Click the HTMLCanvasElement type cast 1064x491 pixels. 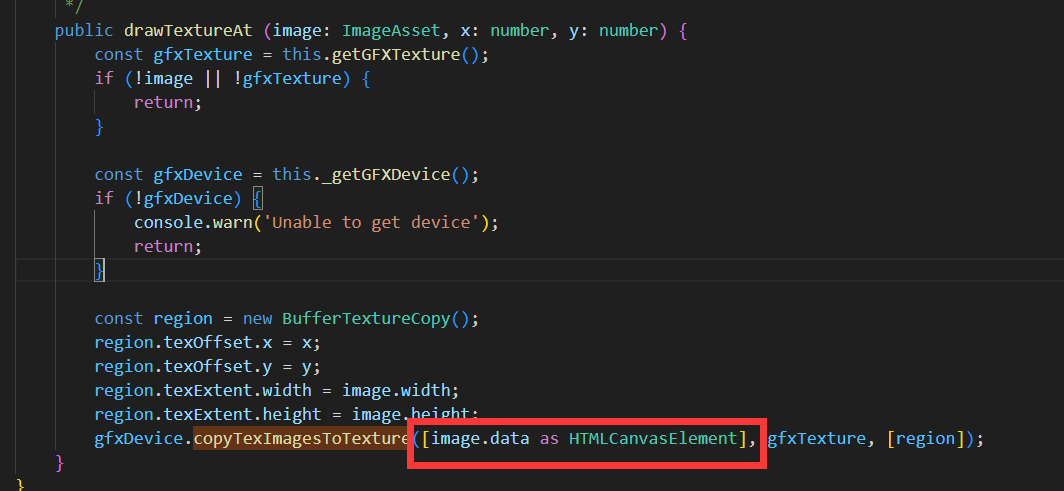coord(653,439)
